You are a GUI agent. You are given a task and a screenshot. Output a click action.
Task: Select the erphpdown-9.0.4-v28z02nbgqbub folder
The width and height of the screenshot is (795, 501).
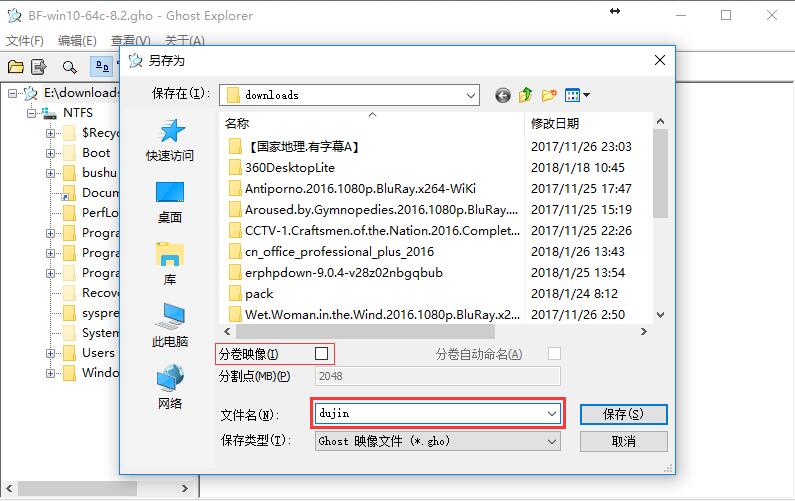(335, 273)
